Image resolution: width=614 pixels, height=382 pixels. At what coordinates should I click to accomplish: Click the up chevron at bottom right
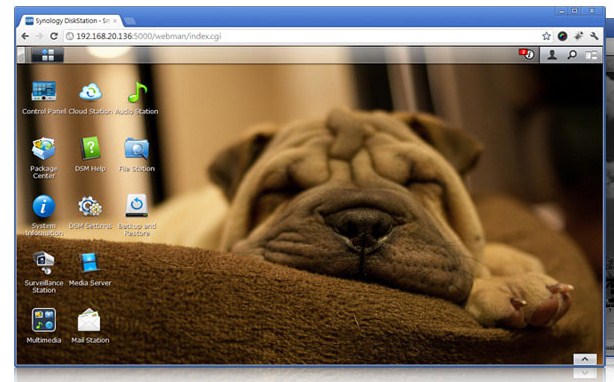pyautogui.click(x=585, y=359)
